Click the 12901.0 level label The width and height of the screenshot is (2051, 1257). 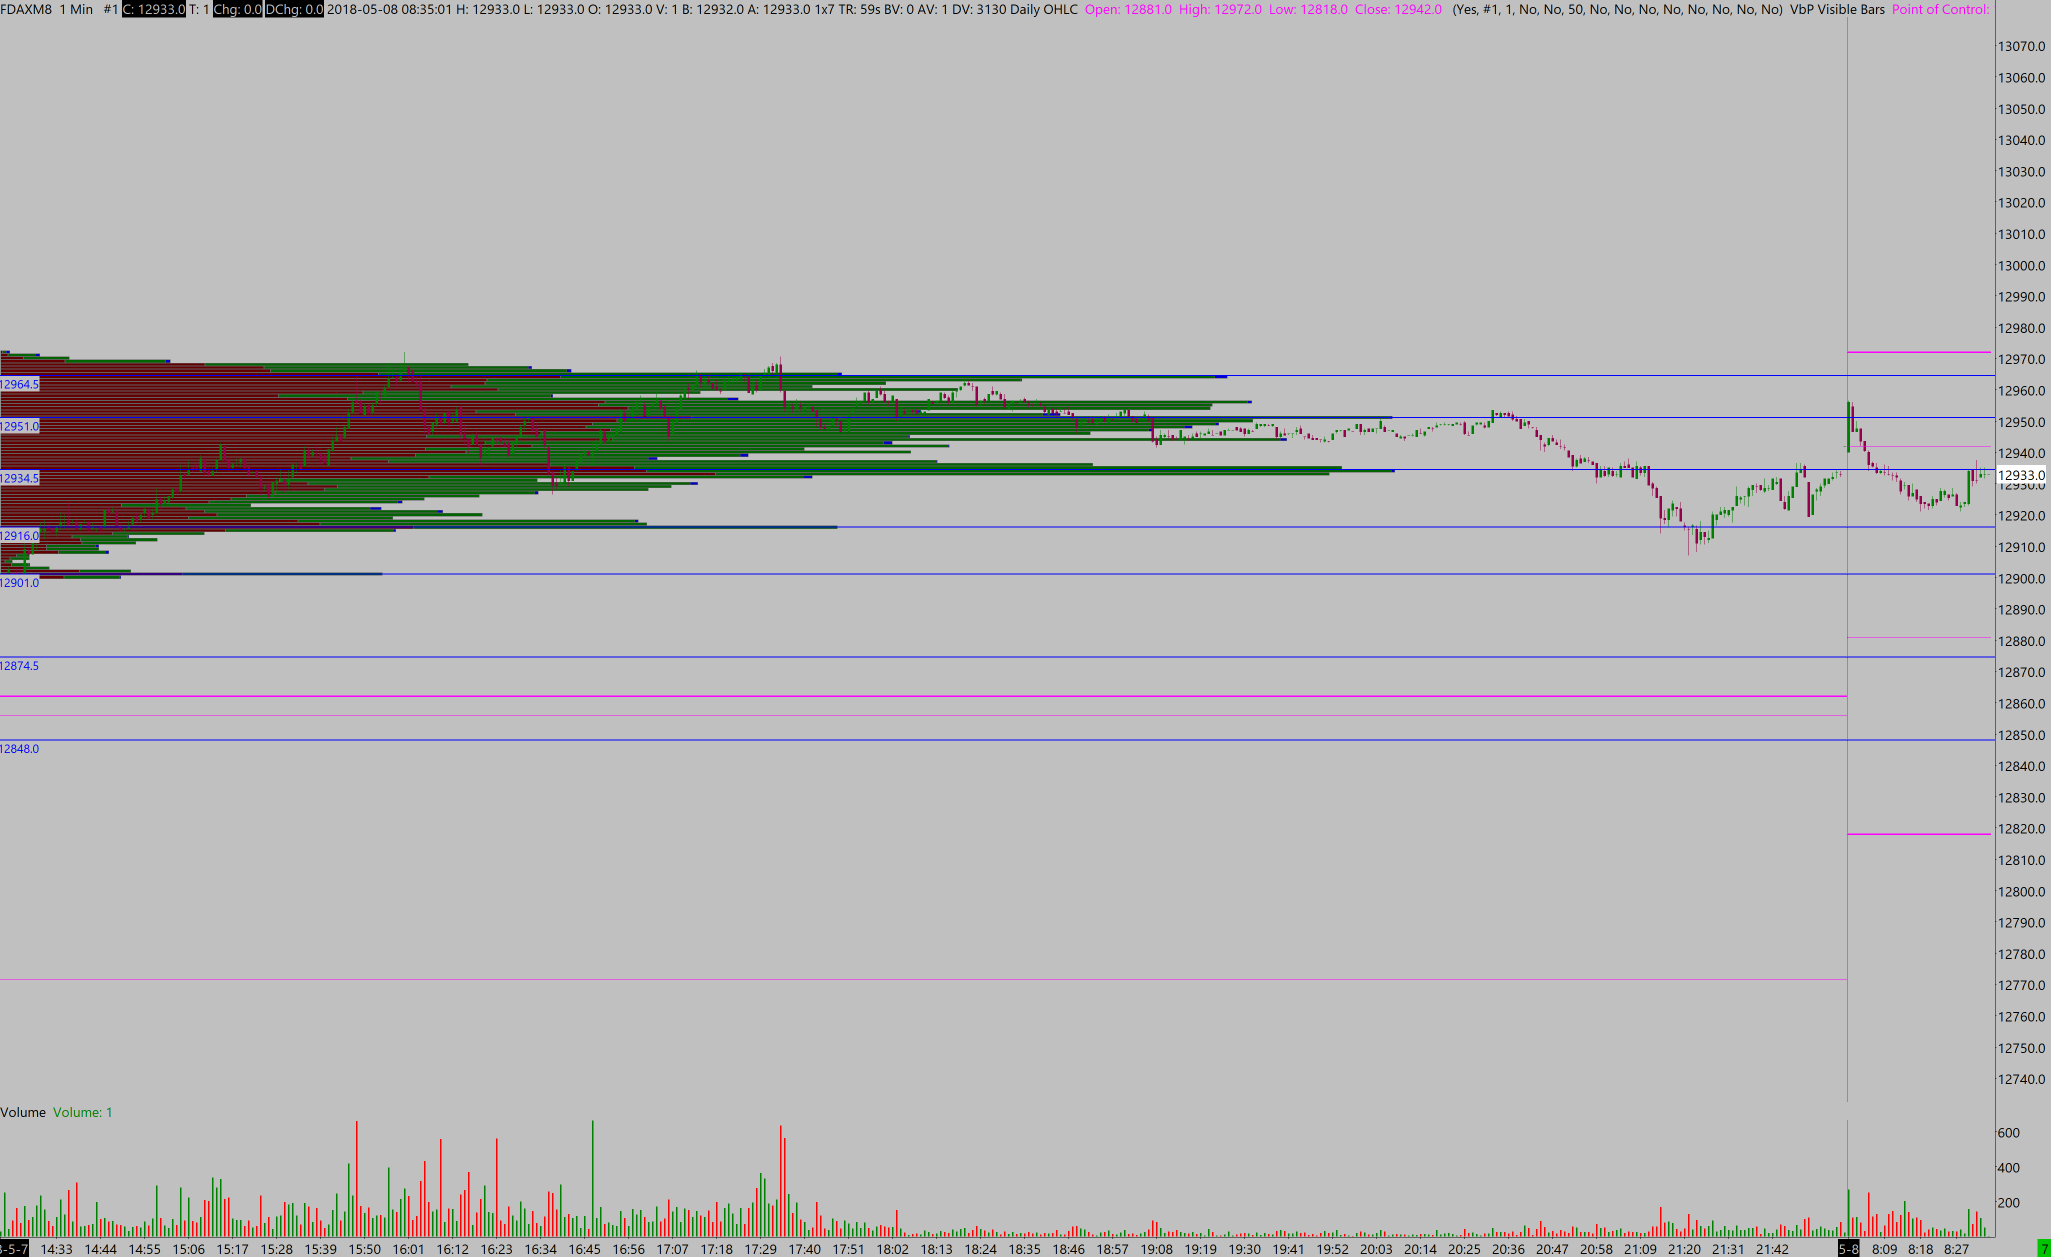[20, 583]
